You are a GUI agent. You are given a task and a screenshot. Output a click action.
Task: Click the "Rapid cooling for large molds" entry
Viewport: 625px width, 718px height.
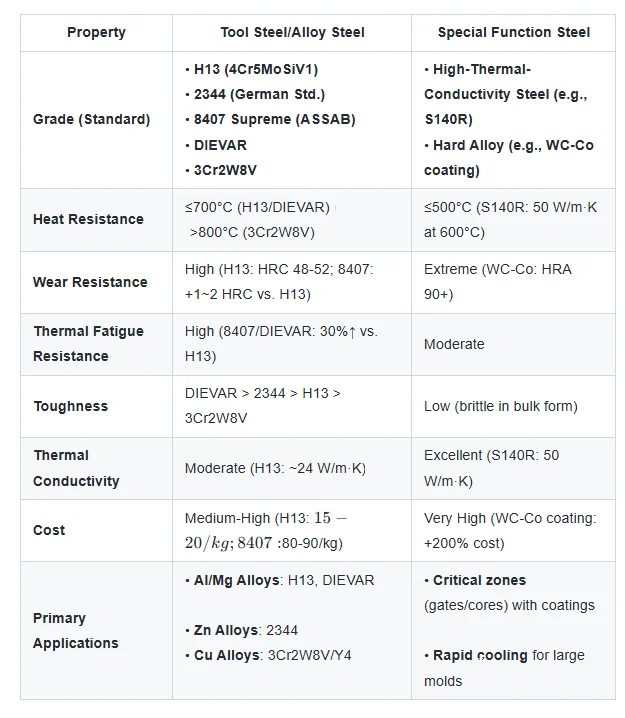pyautogui.click(x=504, y=668)
